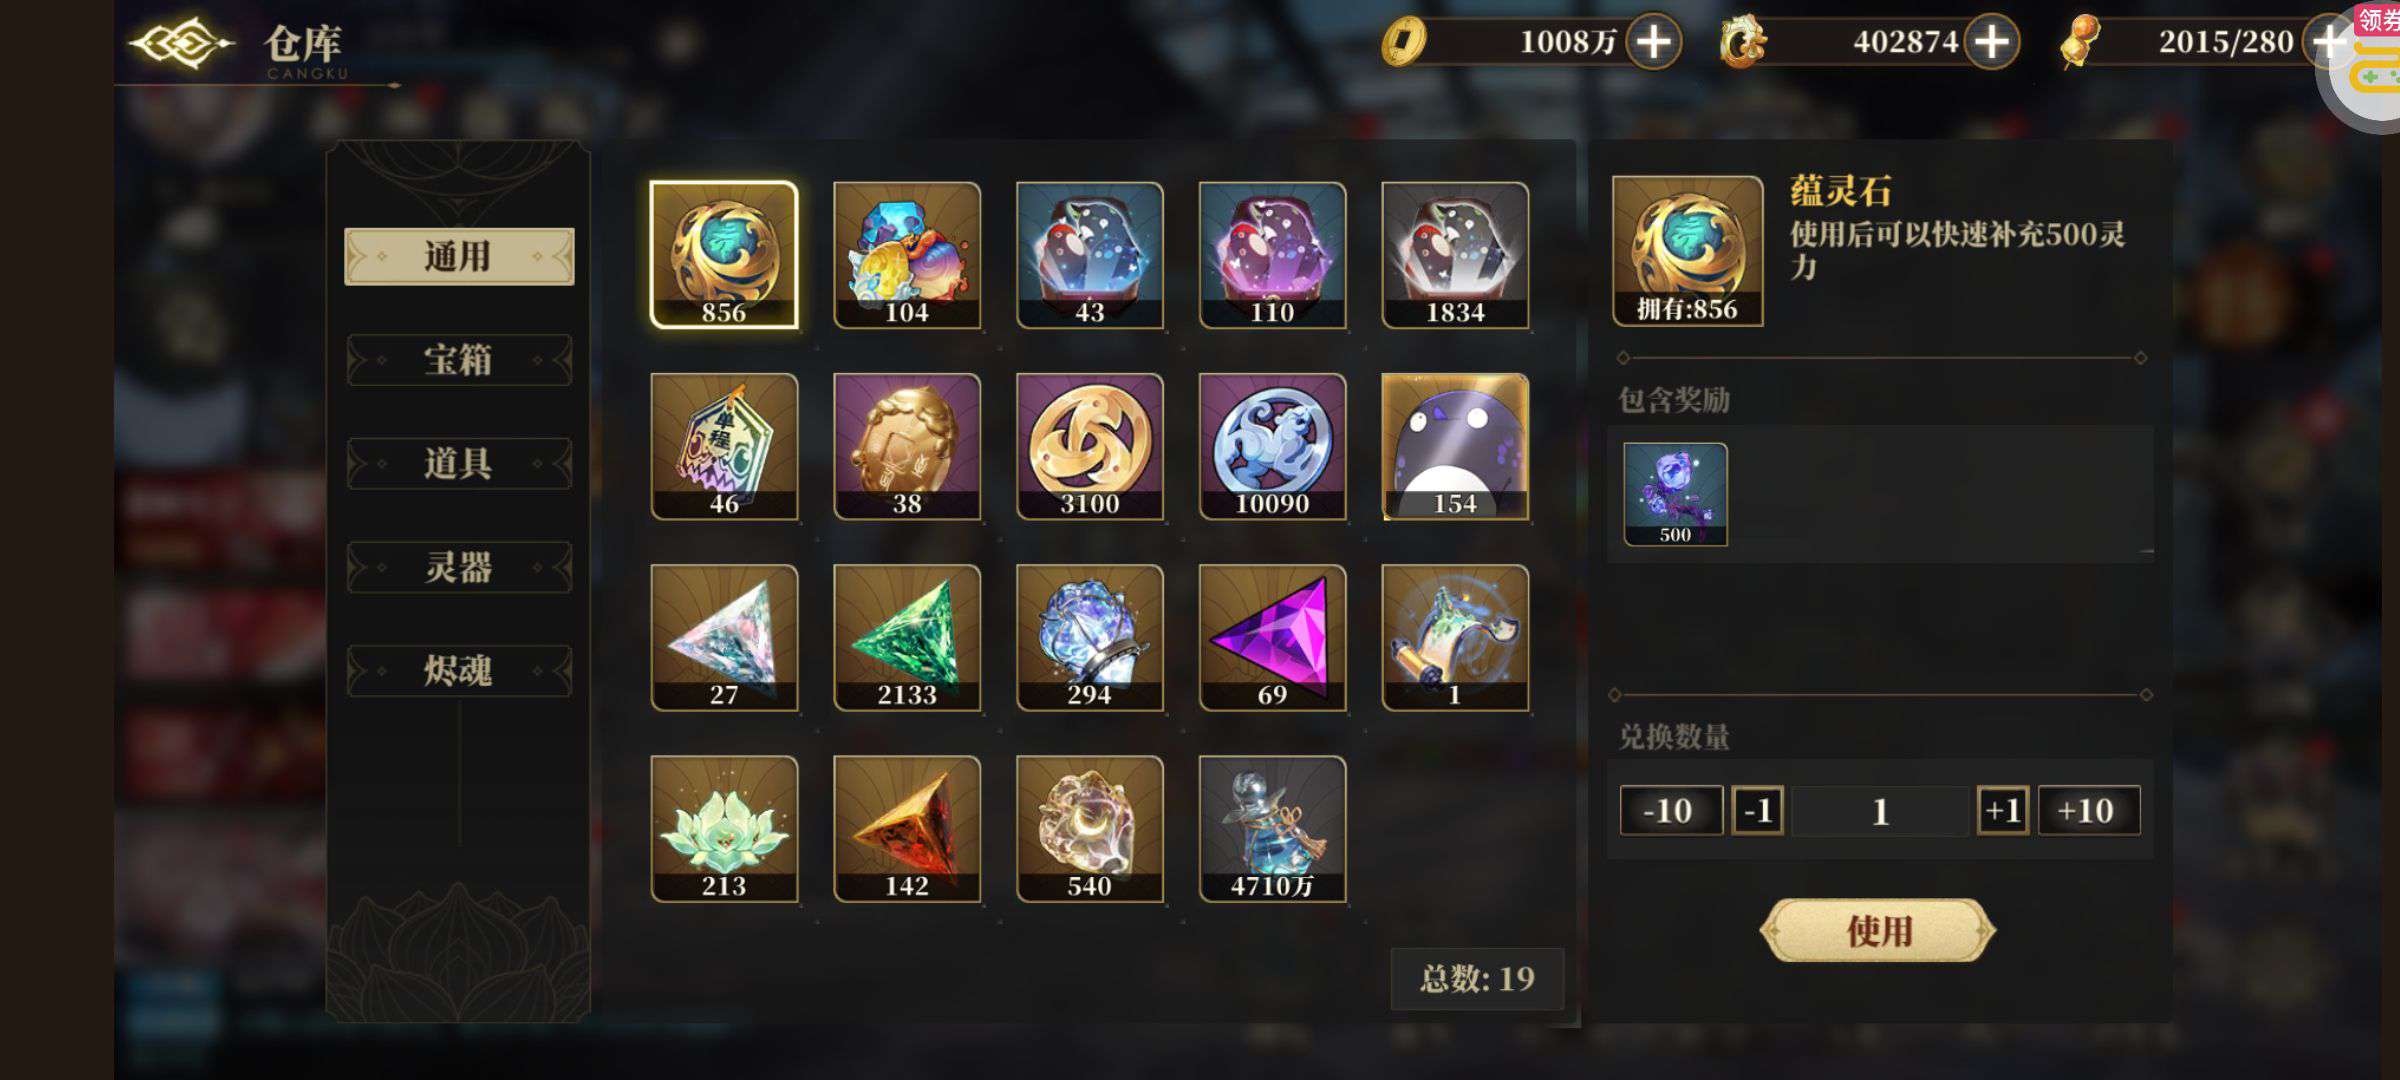Select the silver beast coin showing 10090
Viewport: 2400px width, 1080px height.
pos(1272,446)
